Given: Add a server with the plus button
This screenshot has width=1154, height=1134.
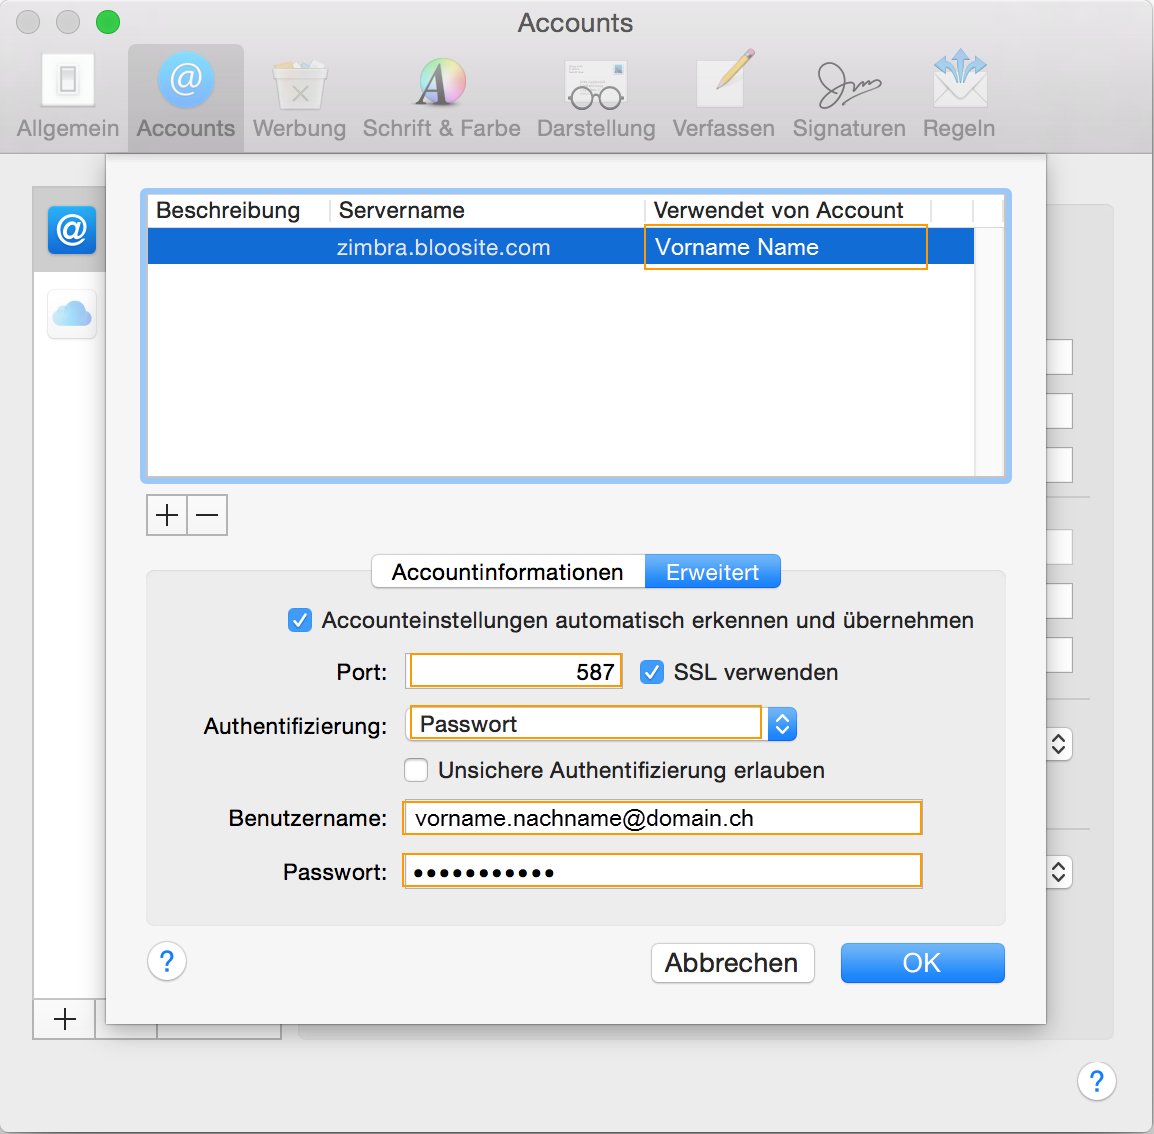Looking at the screenshot, I should 167,515.
